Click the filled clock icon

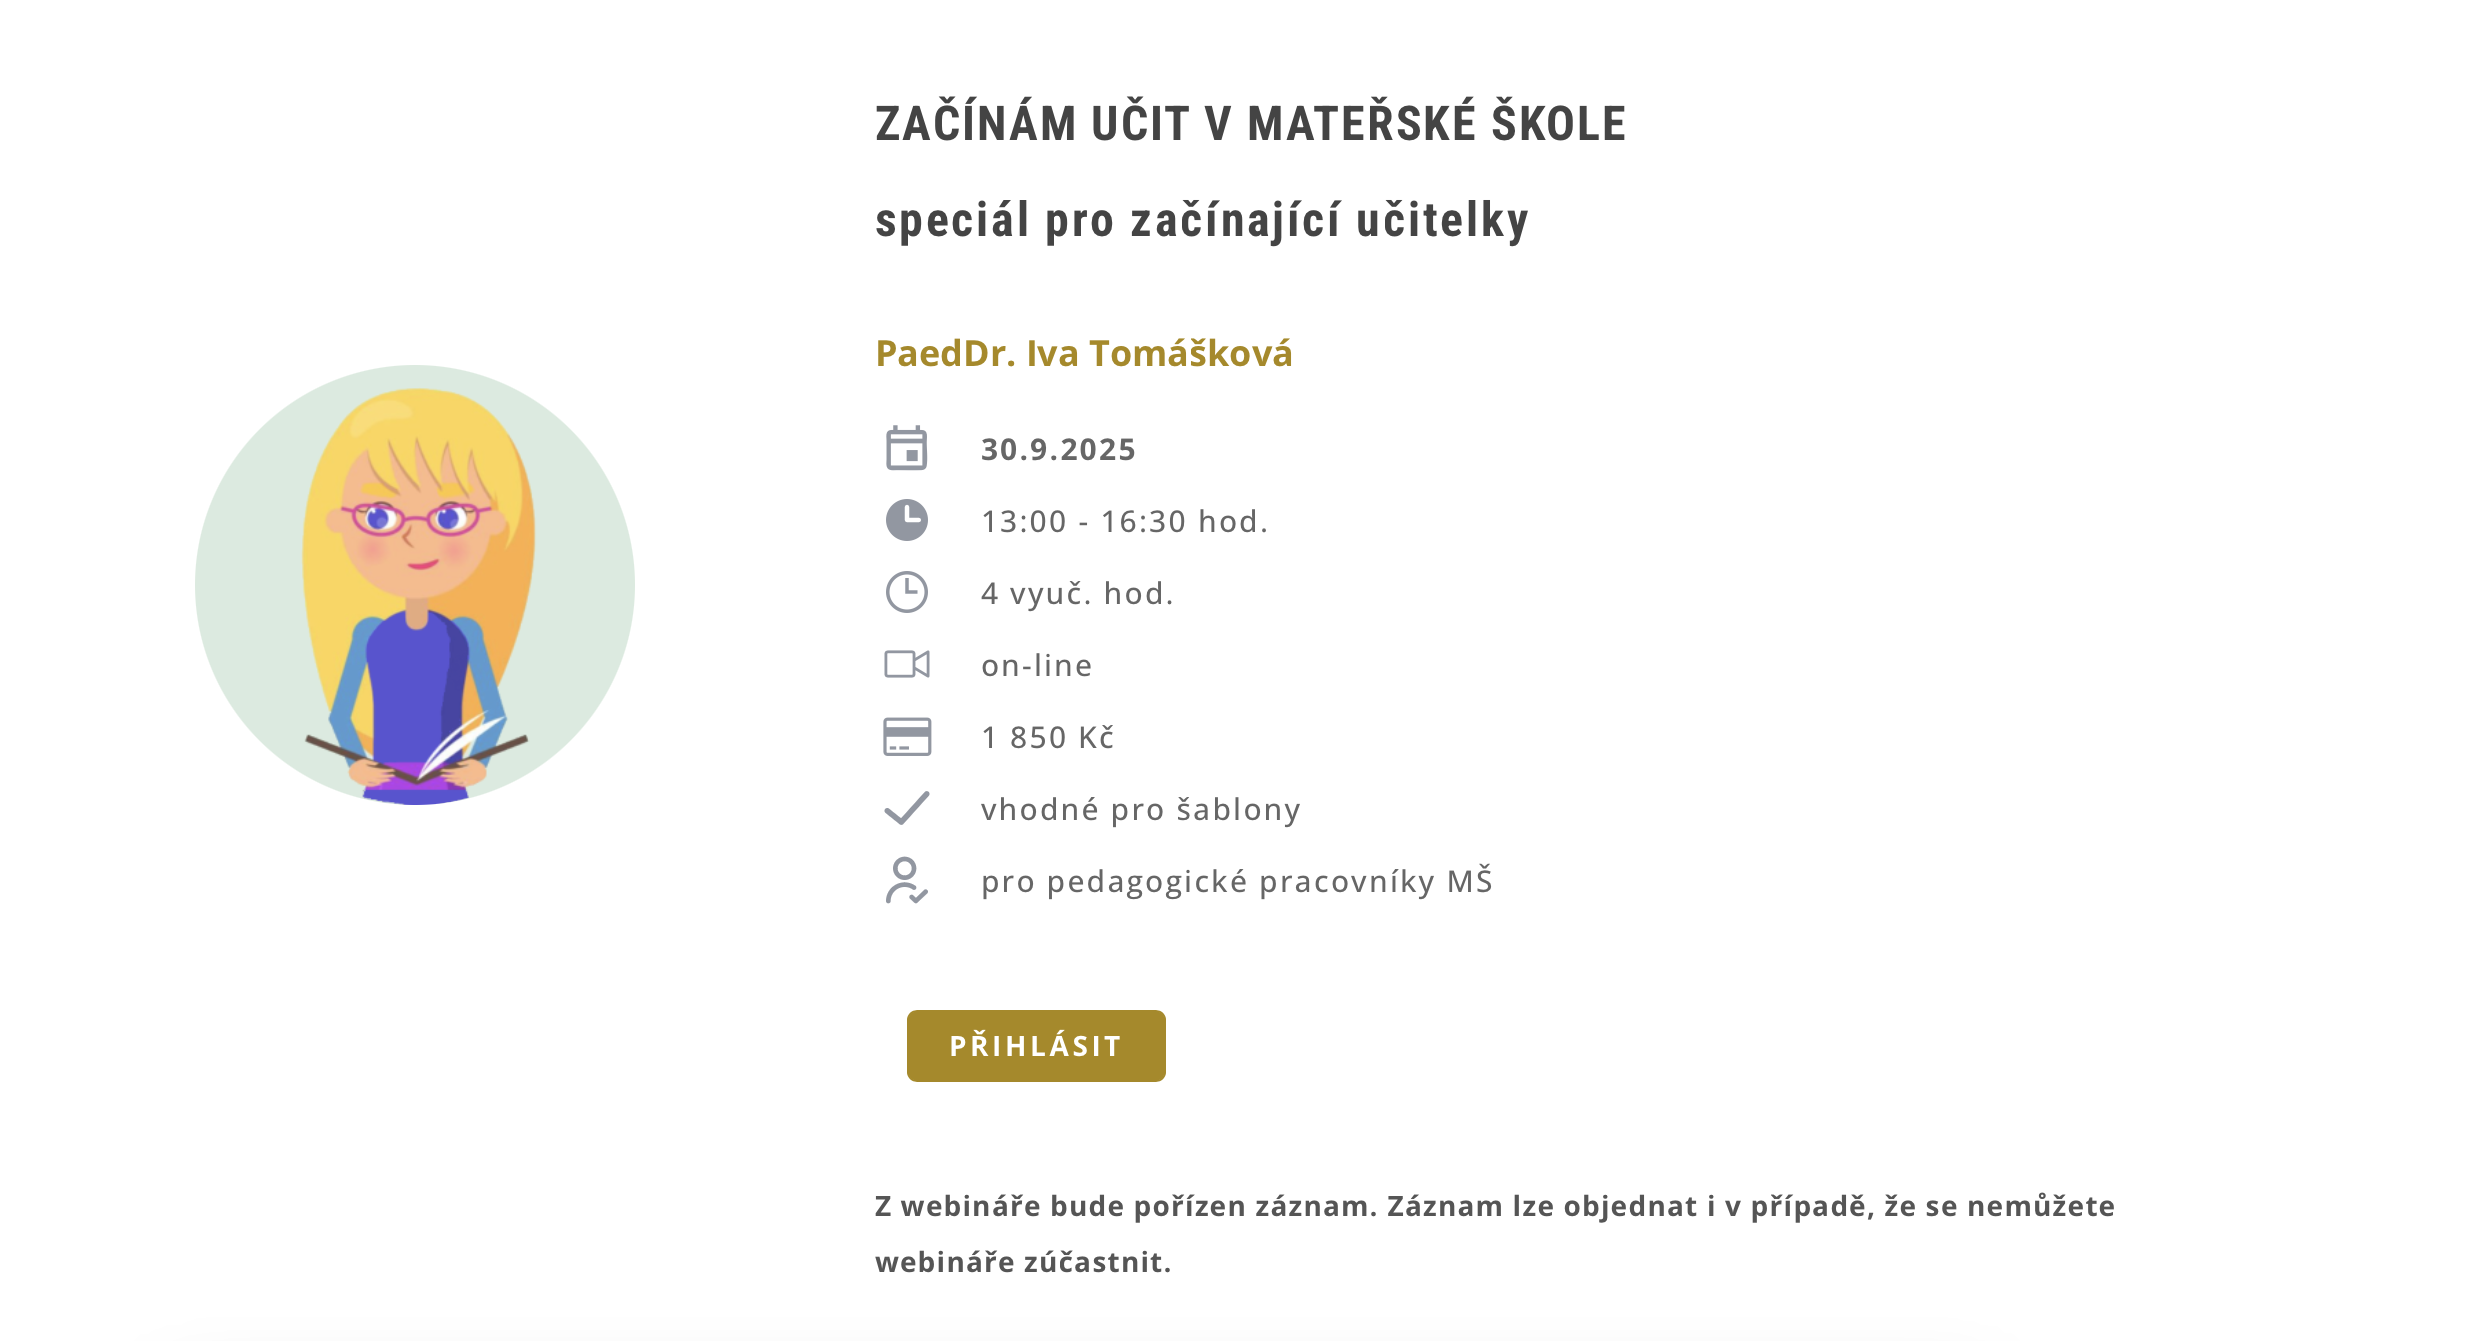(906, 520)
